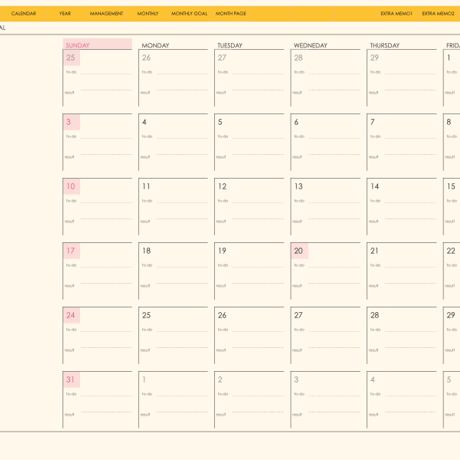Image resolution: width=460 pixels, height=460 pixels.
Task: Click the result line for Sunday 17
Action: tap(106, 284)
